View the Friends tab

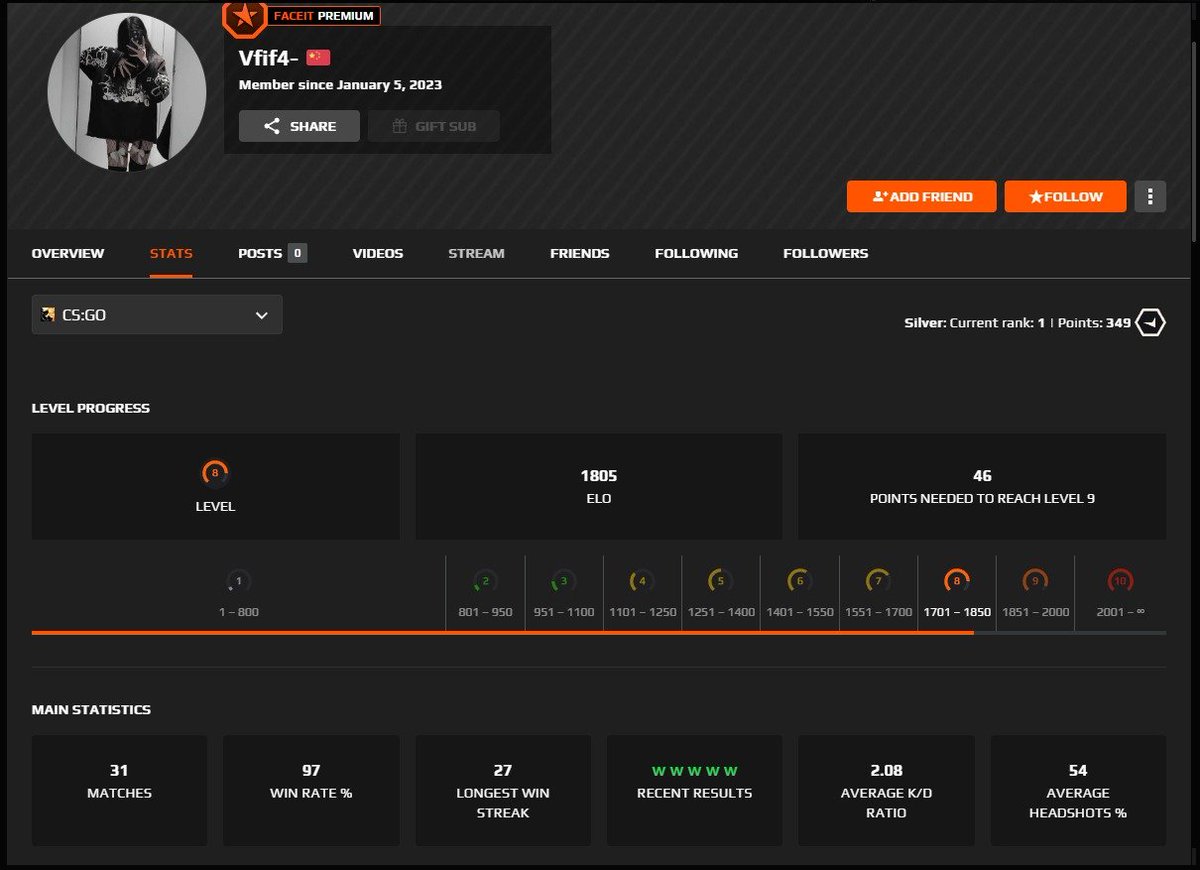pos(580,253)
